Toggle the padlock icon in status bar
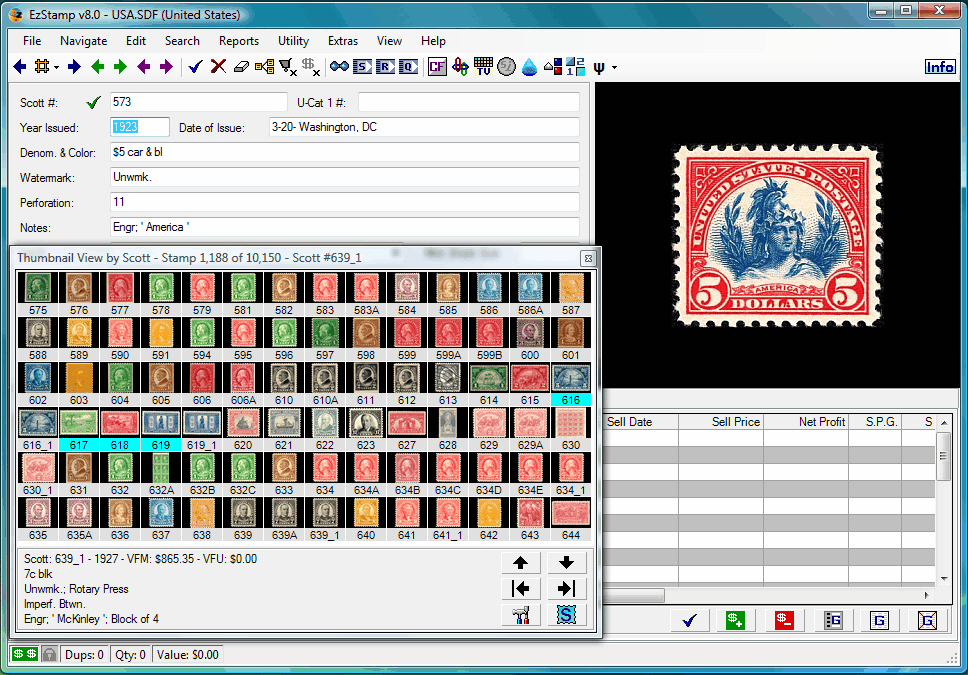 pos(49,655)
